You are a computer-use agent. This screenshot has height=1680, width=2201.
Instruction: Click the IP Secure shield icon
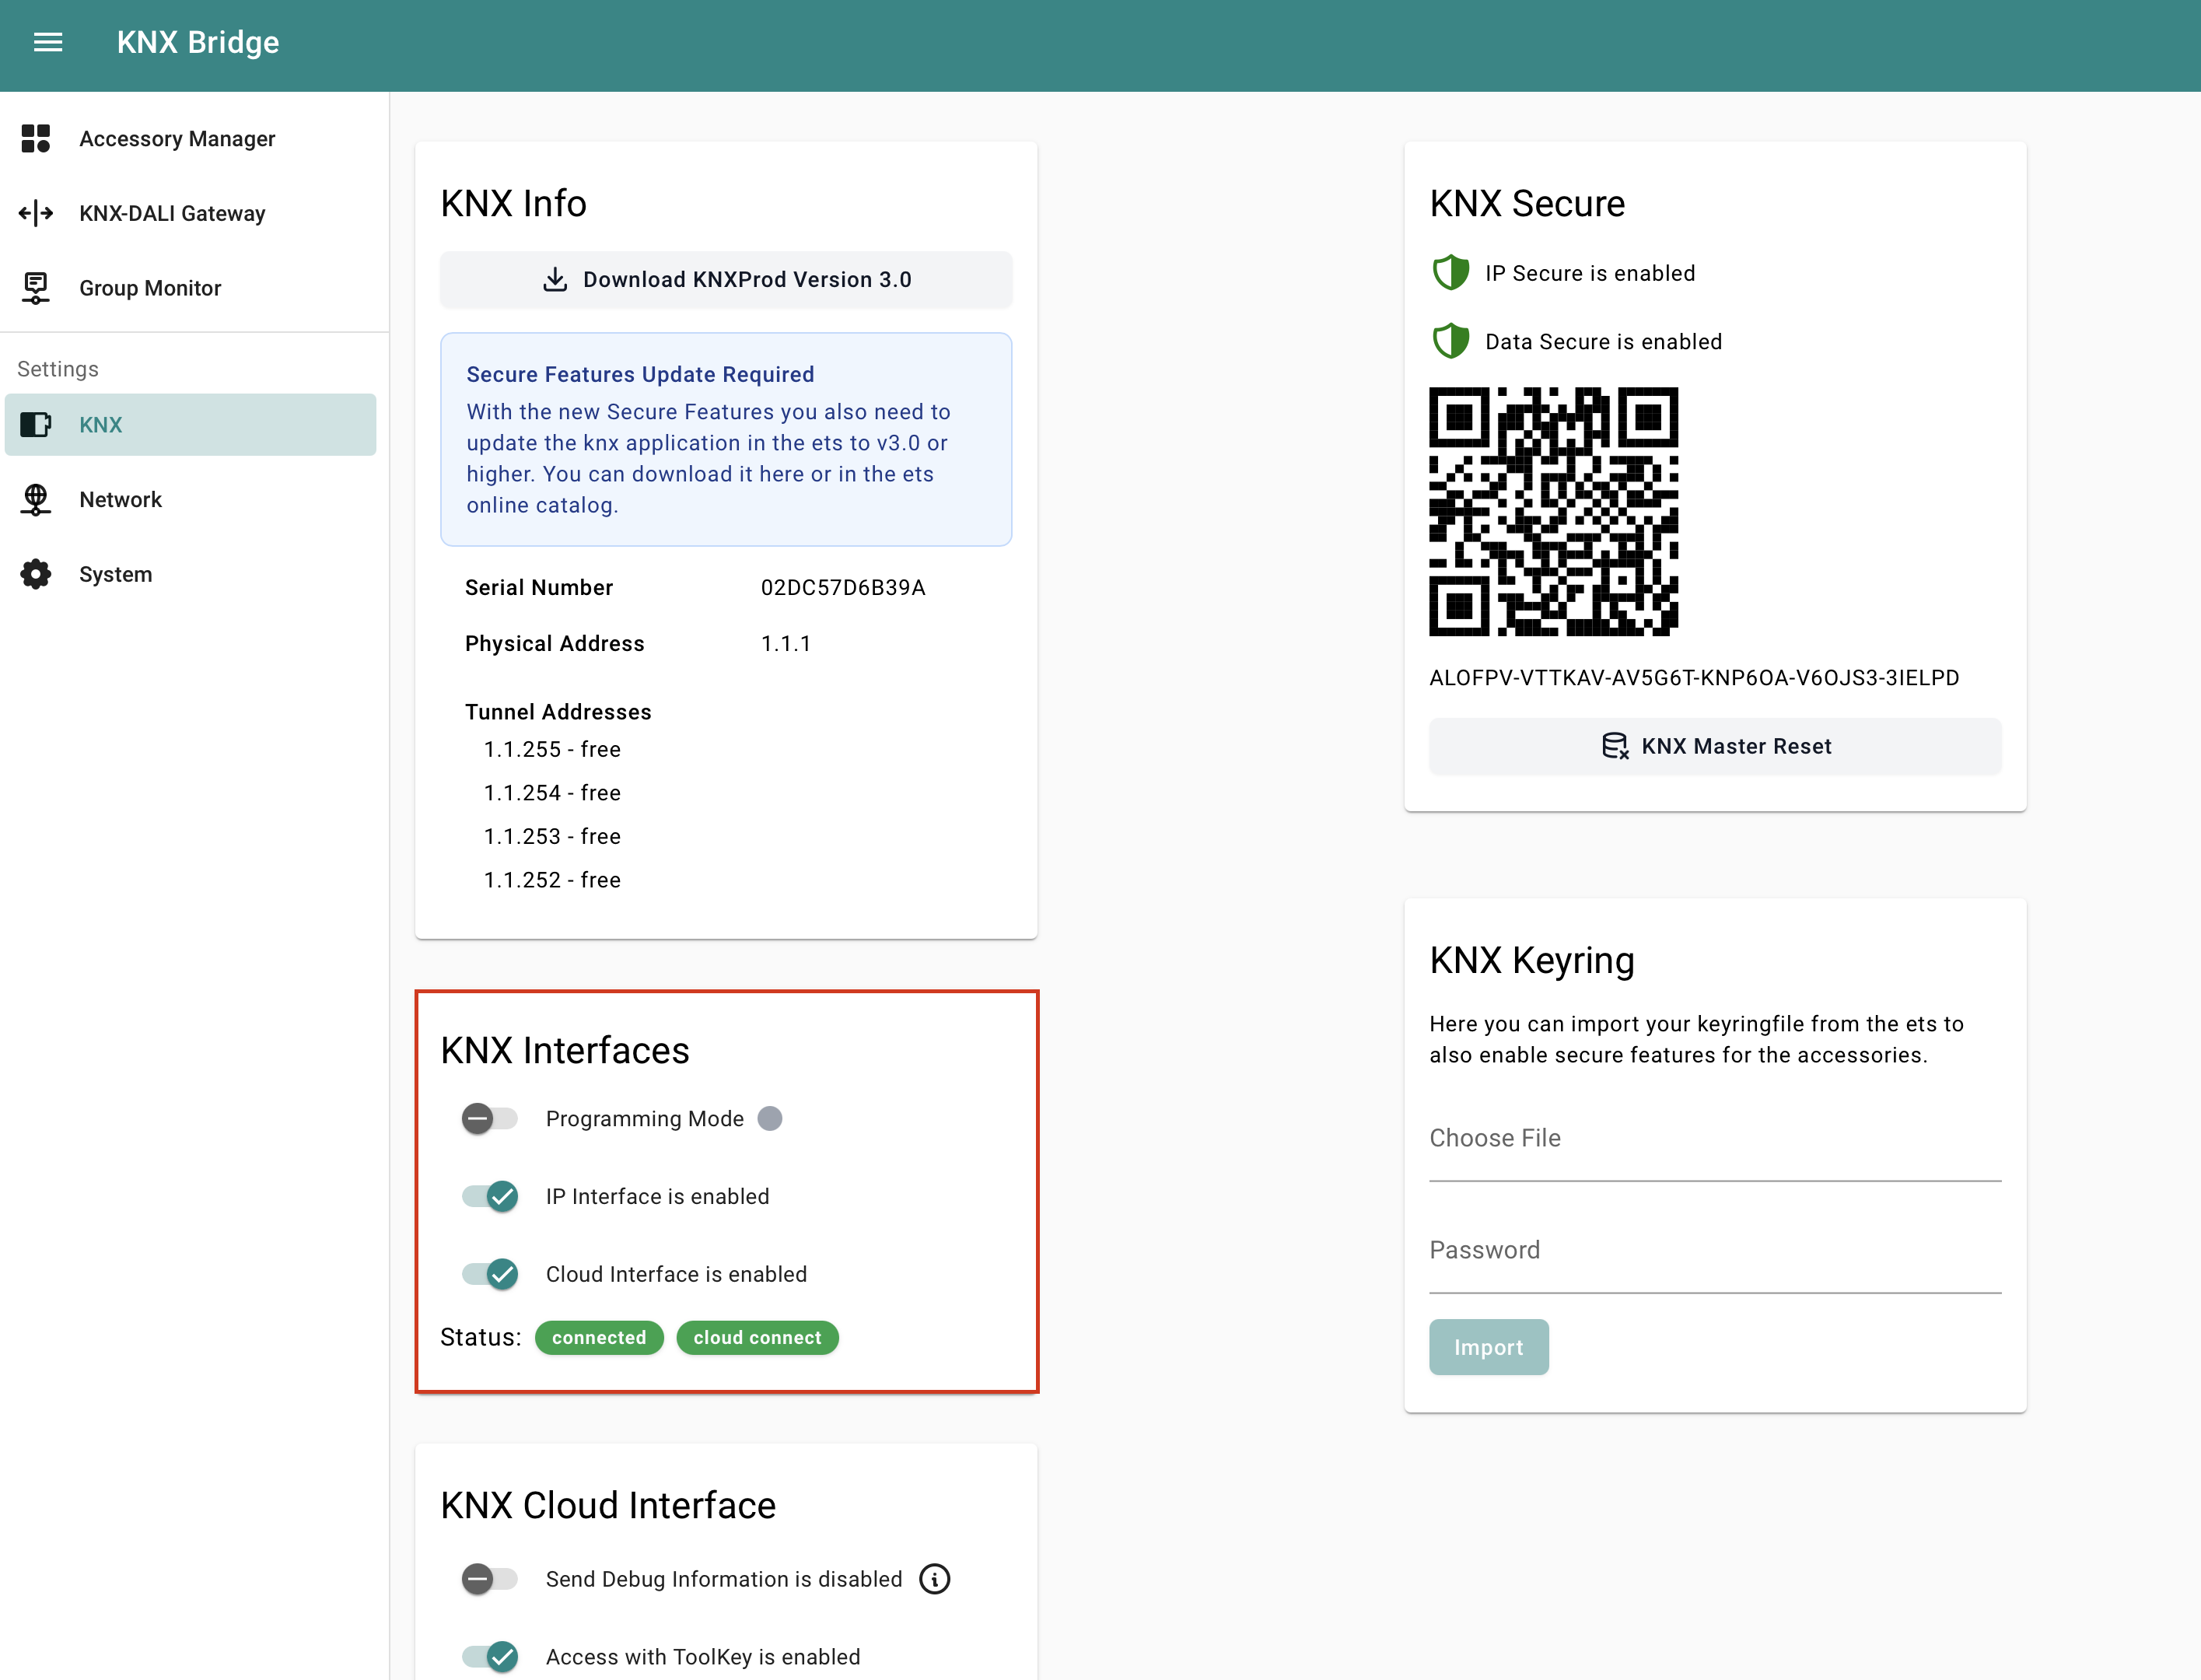click(x=1451, y=273)
